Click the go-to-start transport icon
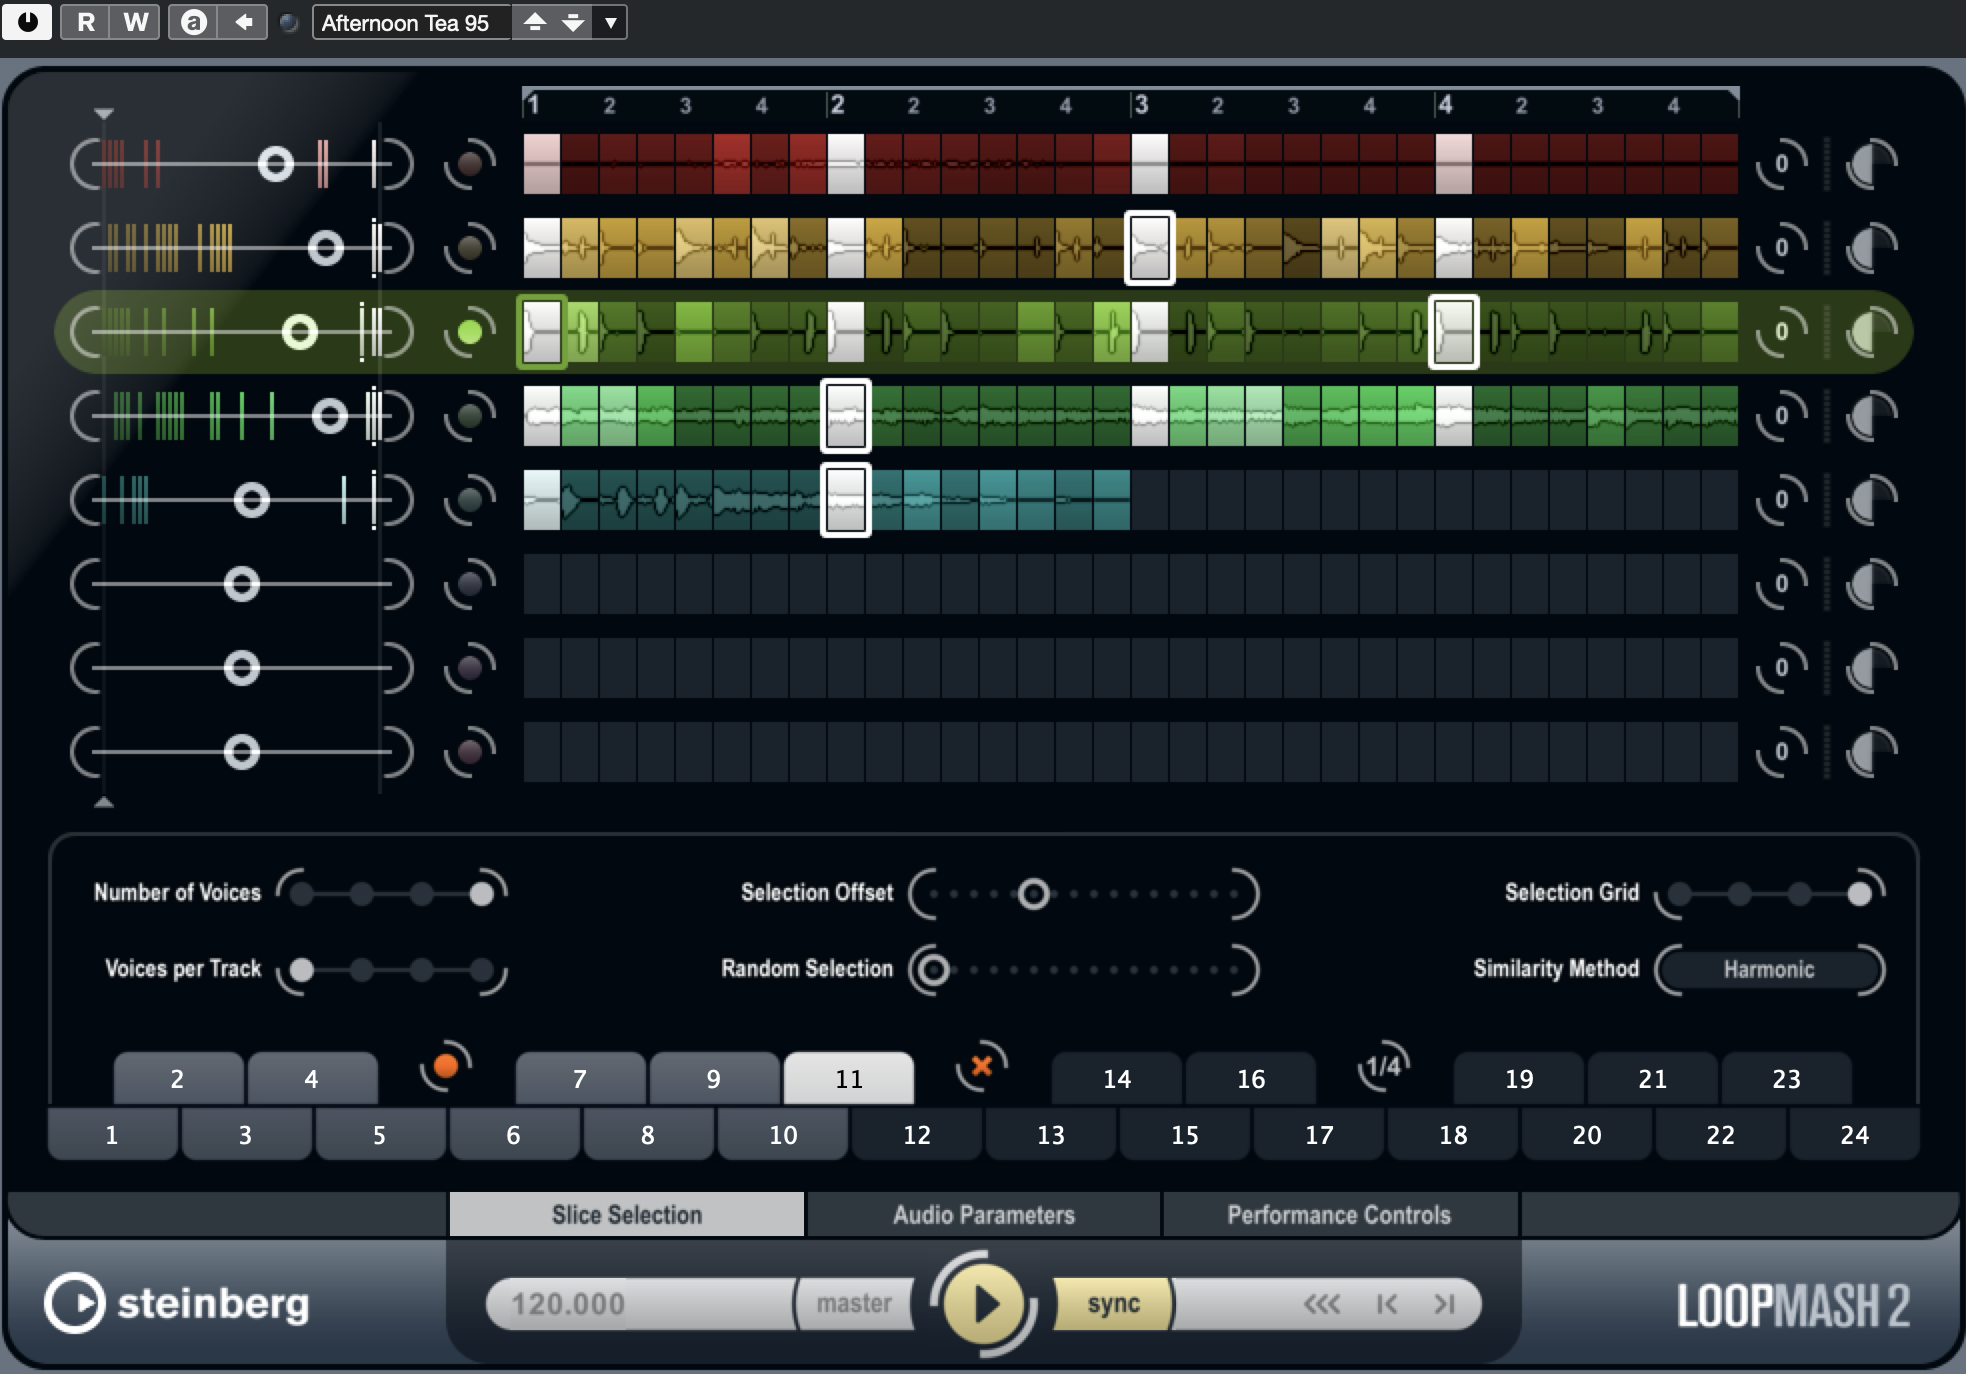Screen dimensions: 1966x1374 pyautogui.click(x=1387, y=1304)
